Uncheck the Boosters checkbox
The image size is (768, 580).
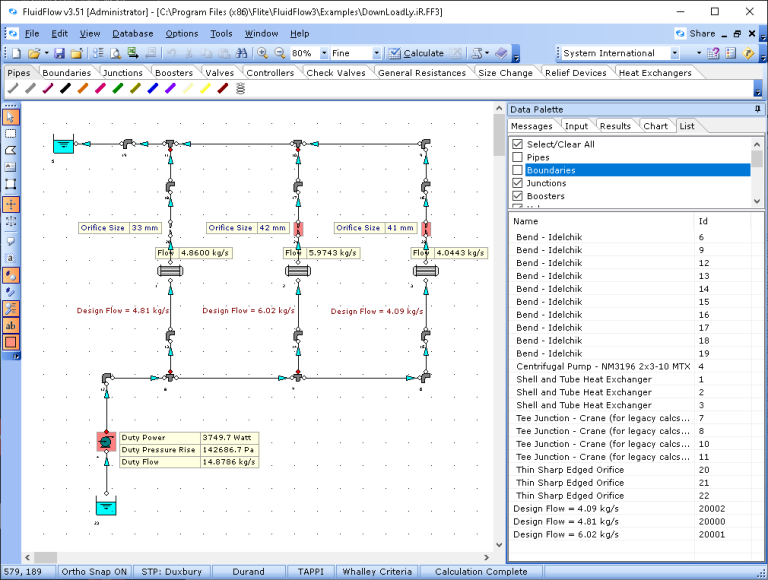point(517,196)
